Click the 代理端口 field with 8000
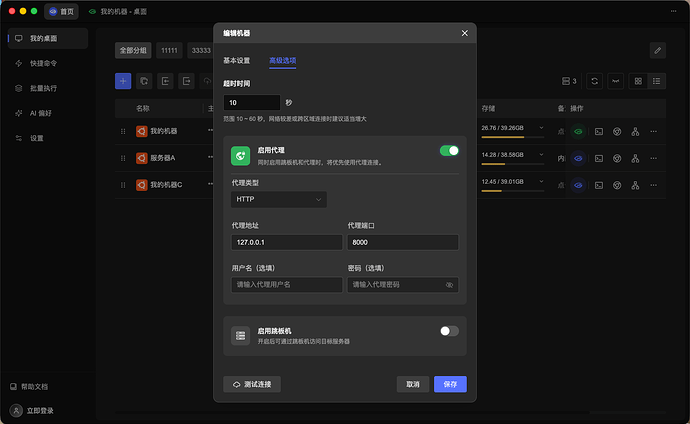This screenshot has height=424, width=690. pos(403,242)
